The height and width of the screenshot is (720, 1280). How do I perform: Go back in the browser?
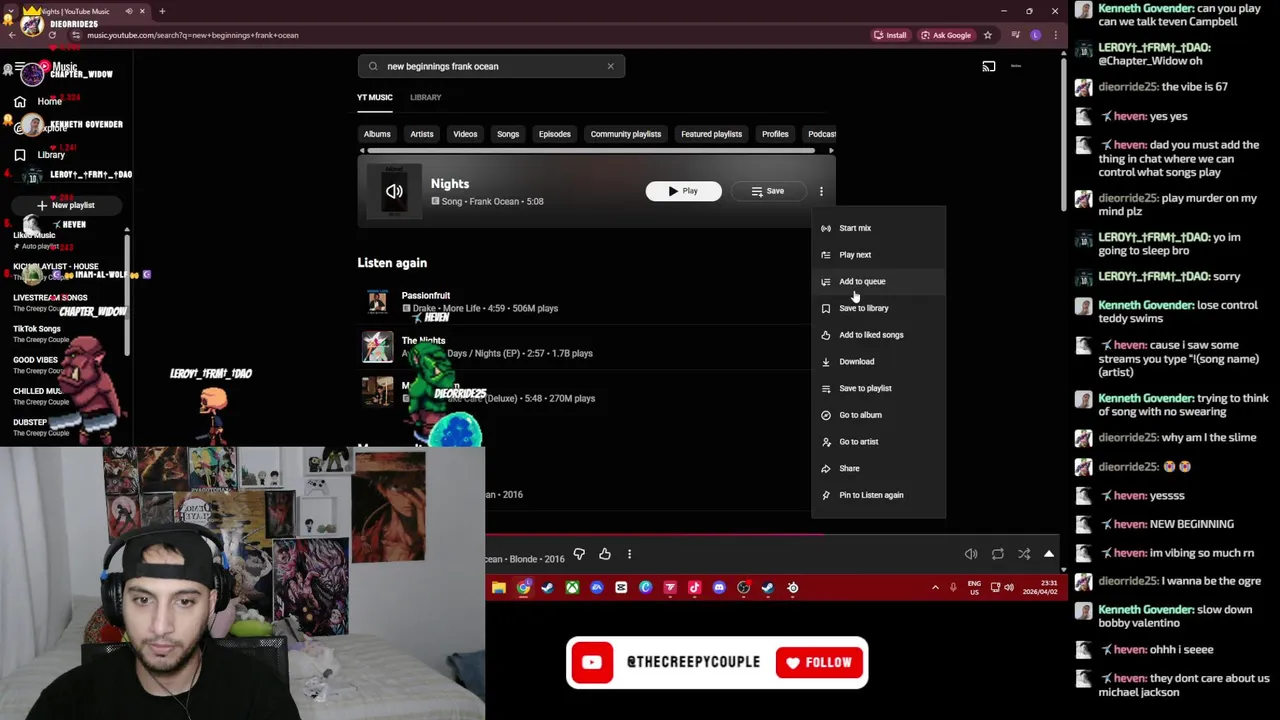(x=11, y=35)
